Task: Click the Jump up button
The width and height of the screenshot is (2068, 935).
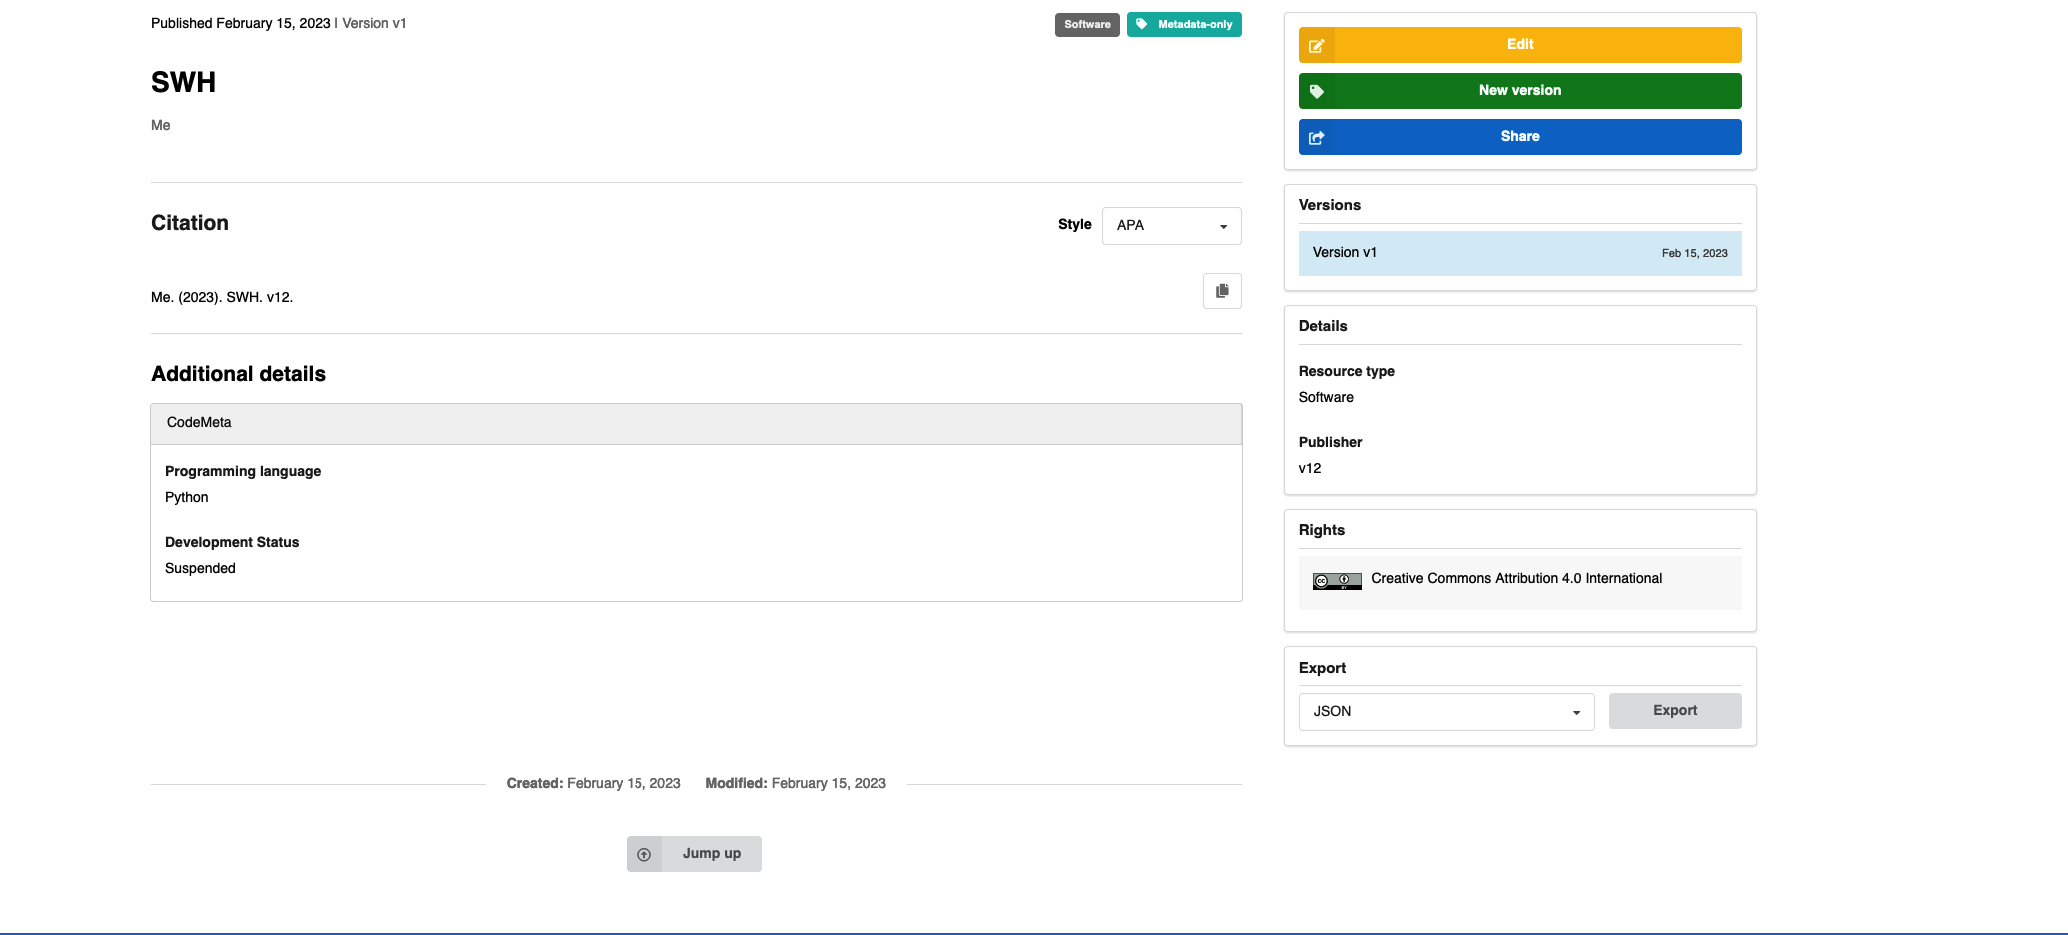Action: pyautogui.click(x=711, y=853)
